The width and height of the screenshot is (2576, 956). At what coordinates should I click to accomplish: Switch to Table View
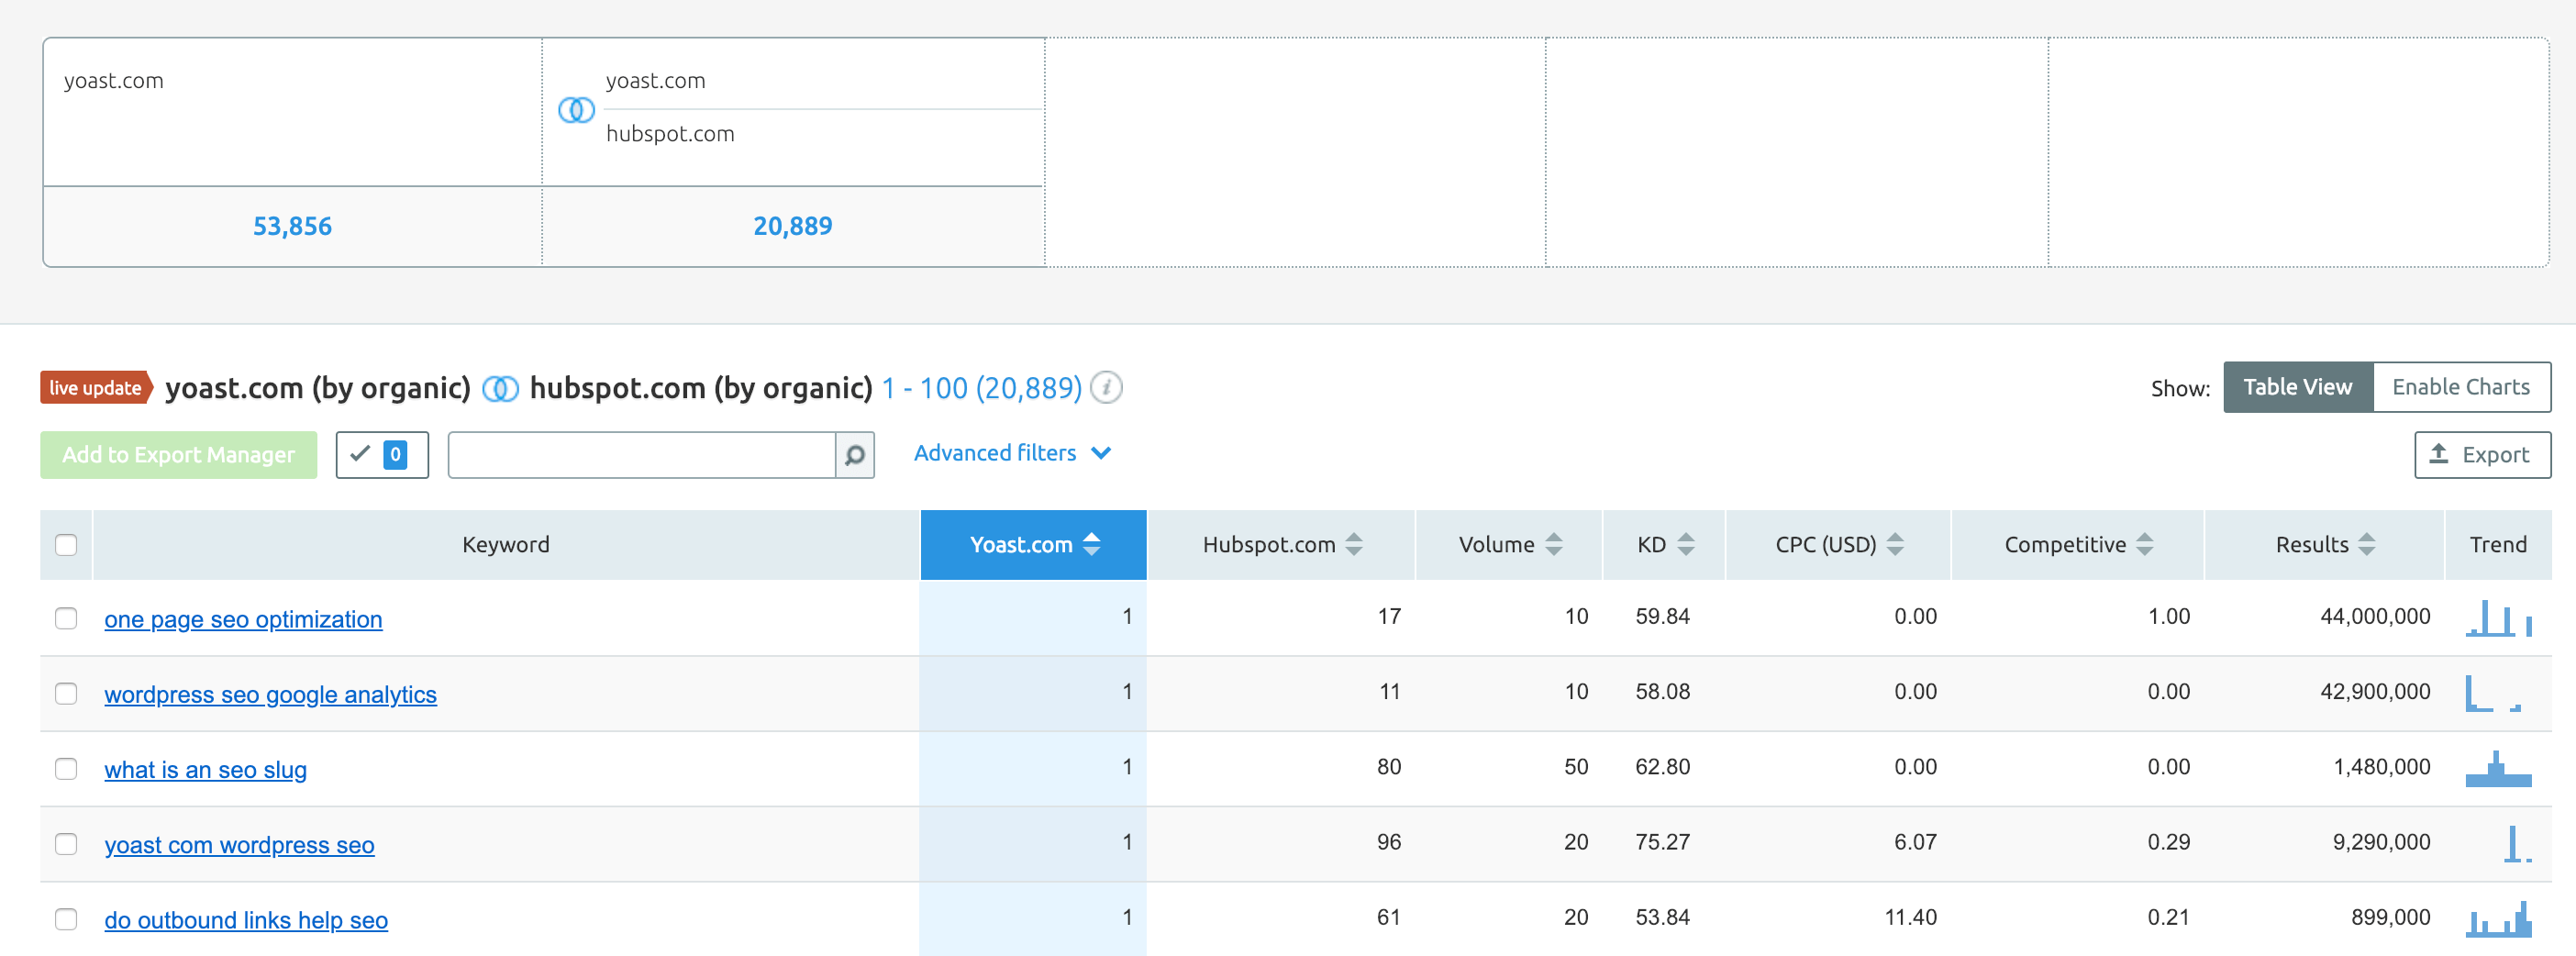[x=2297, y=387]
